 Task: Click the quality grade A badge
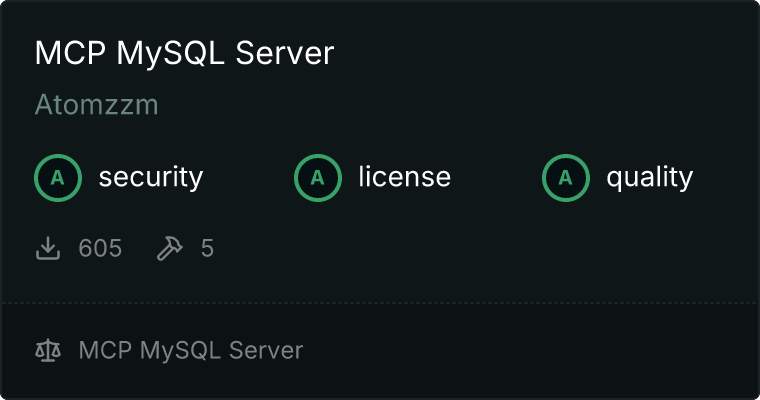click(566, 178)
